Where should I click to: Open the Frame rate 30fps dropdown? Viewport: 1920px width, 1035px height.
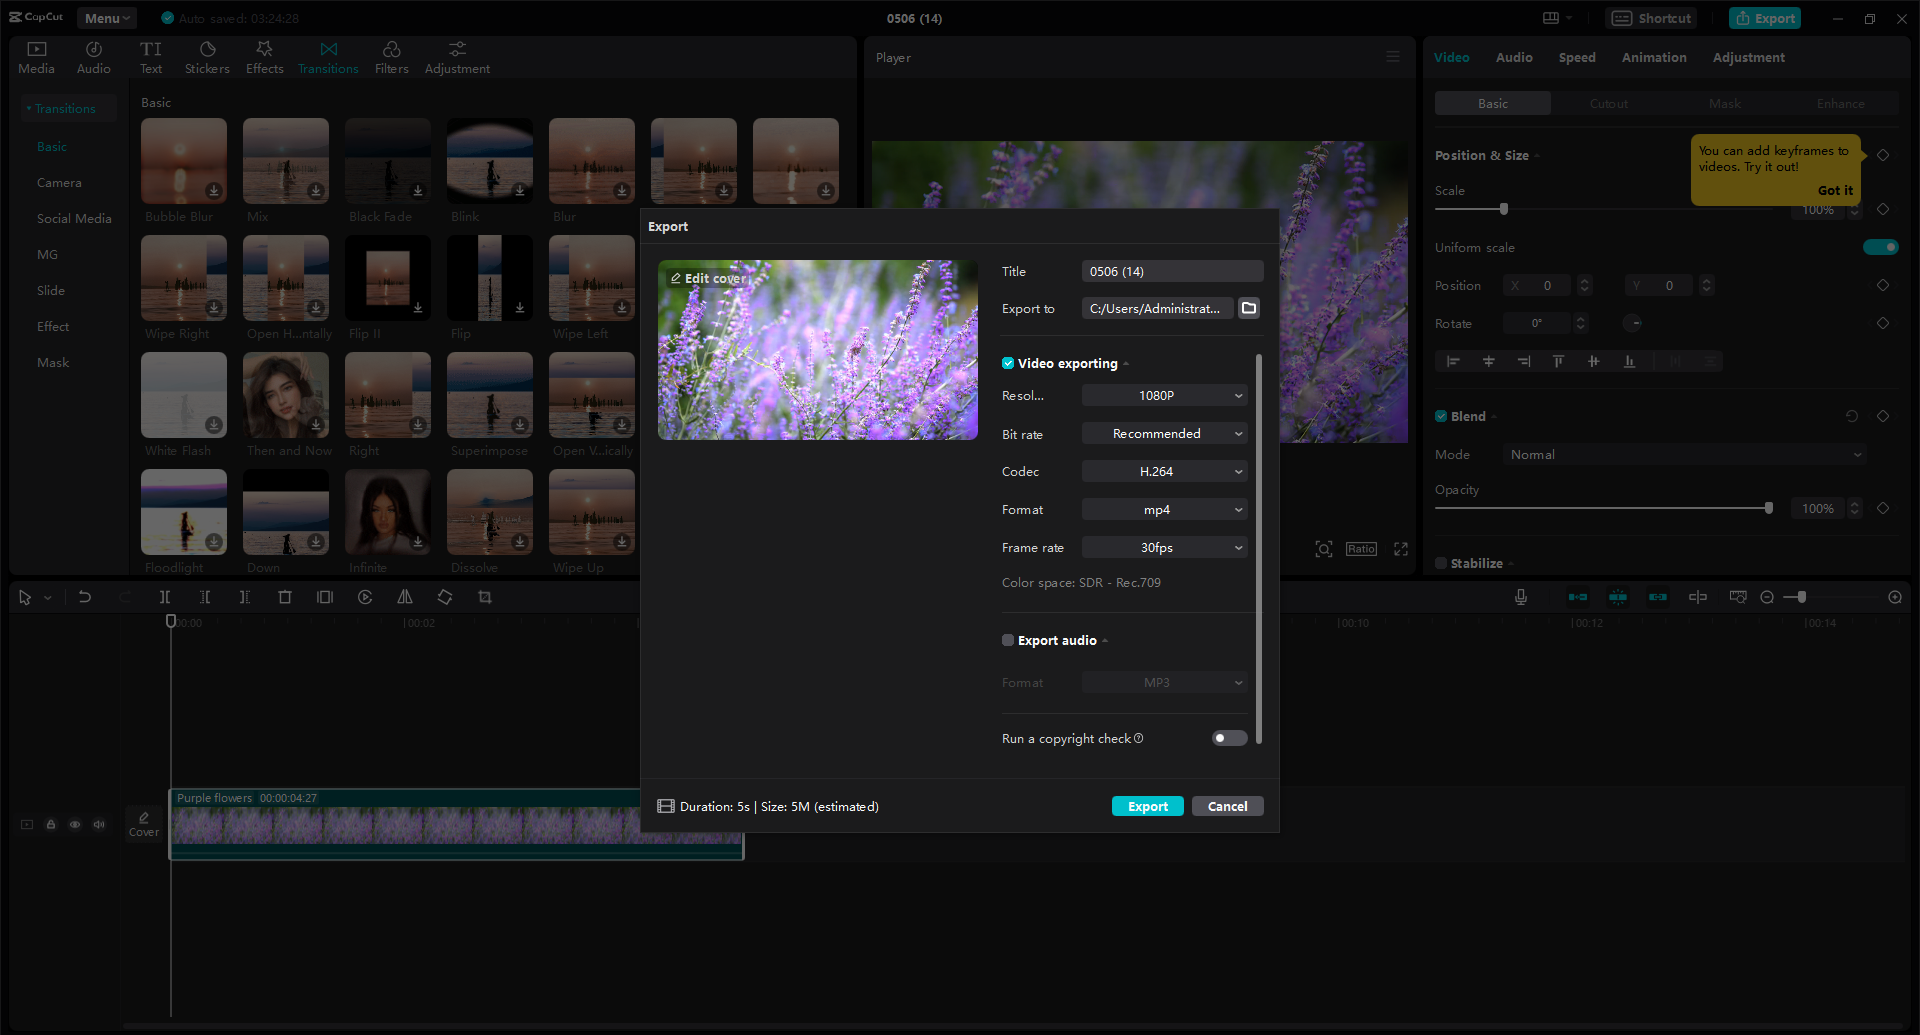(1164, 548)
